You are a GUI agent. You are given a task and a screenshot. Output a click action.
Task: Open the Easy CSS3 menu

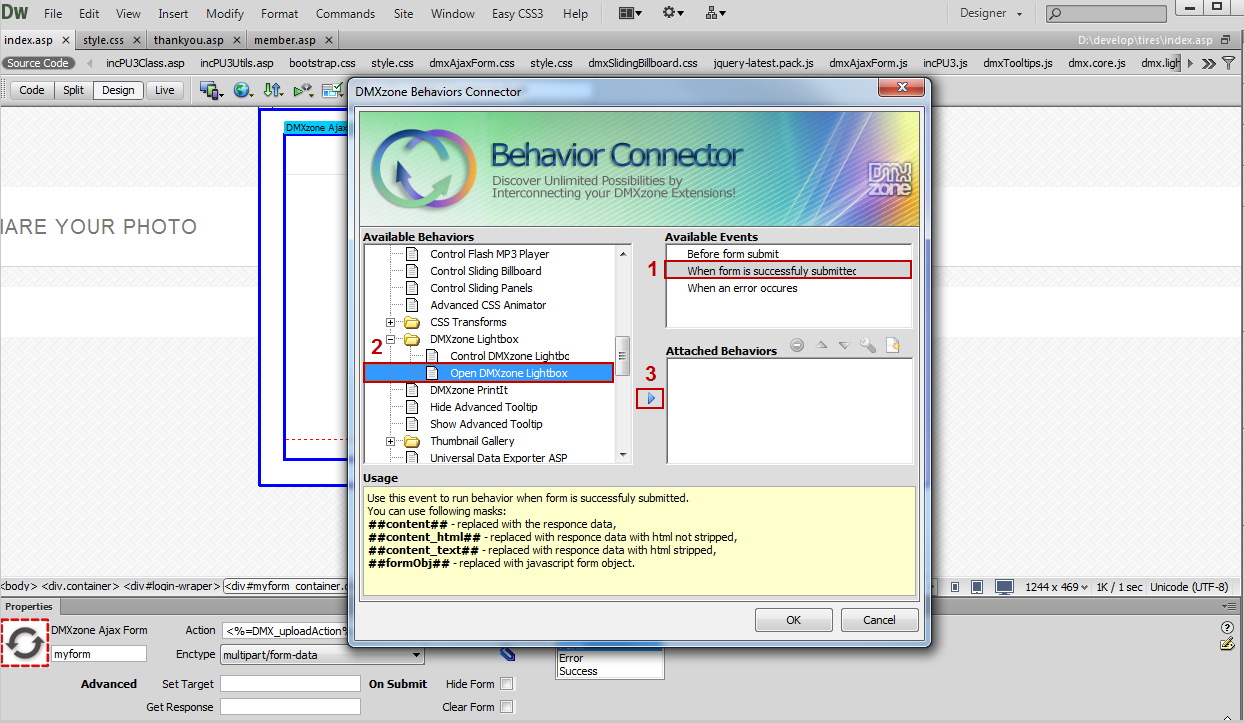[518, 14]
